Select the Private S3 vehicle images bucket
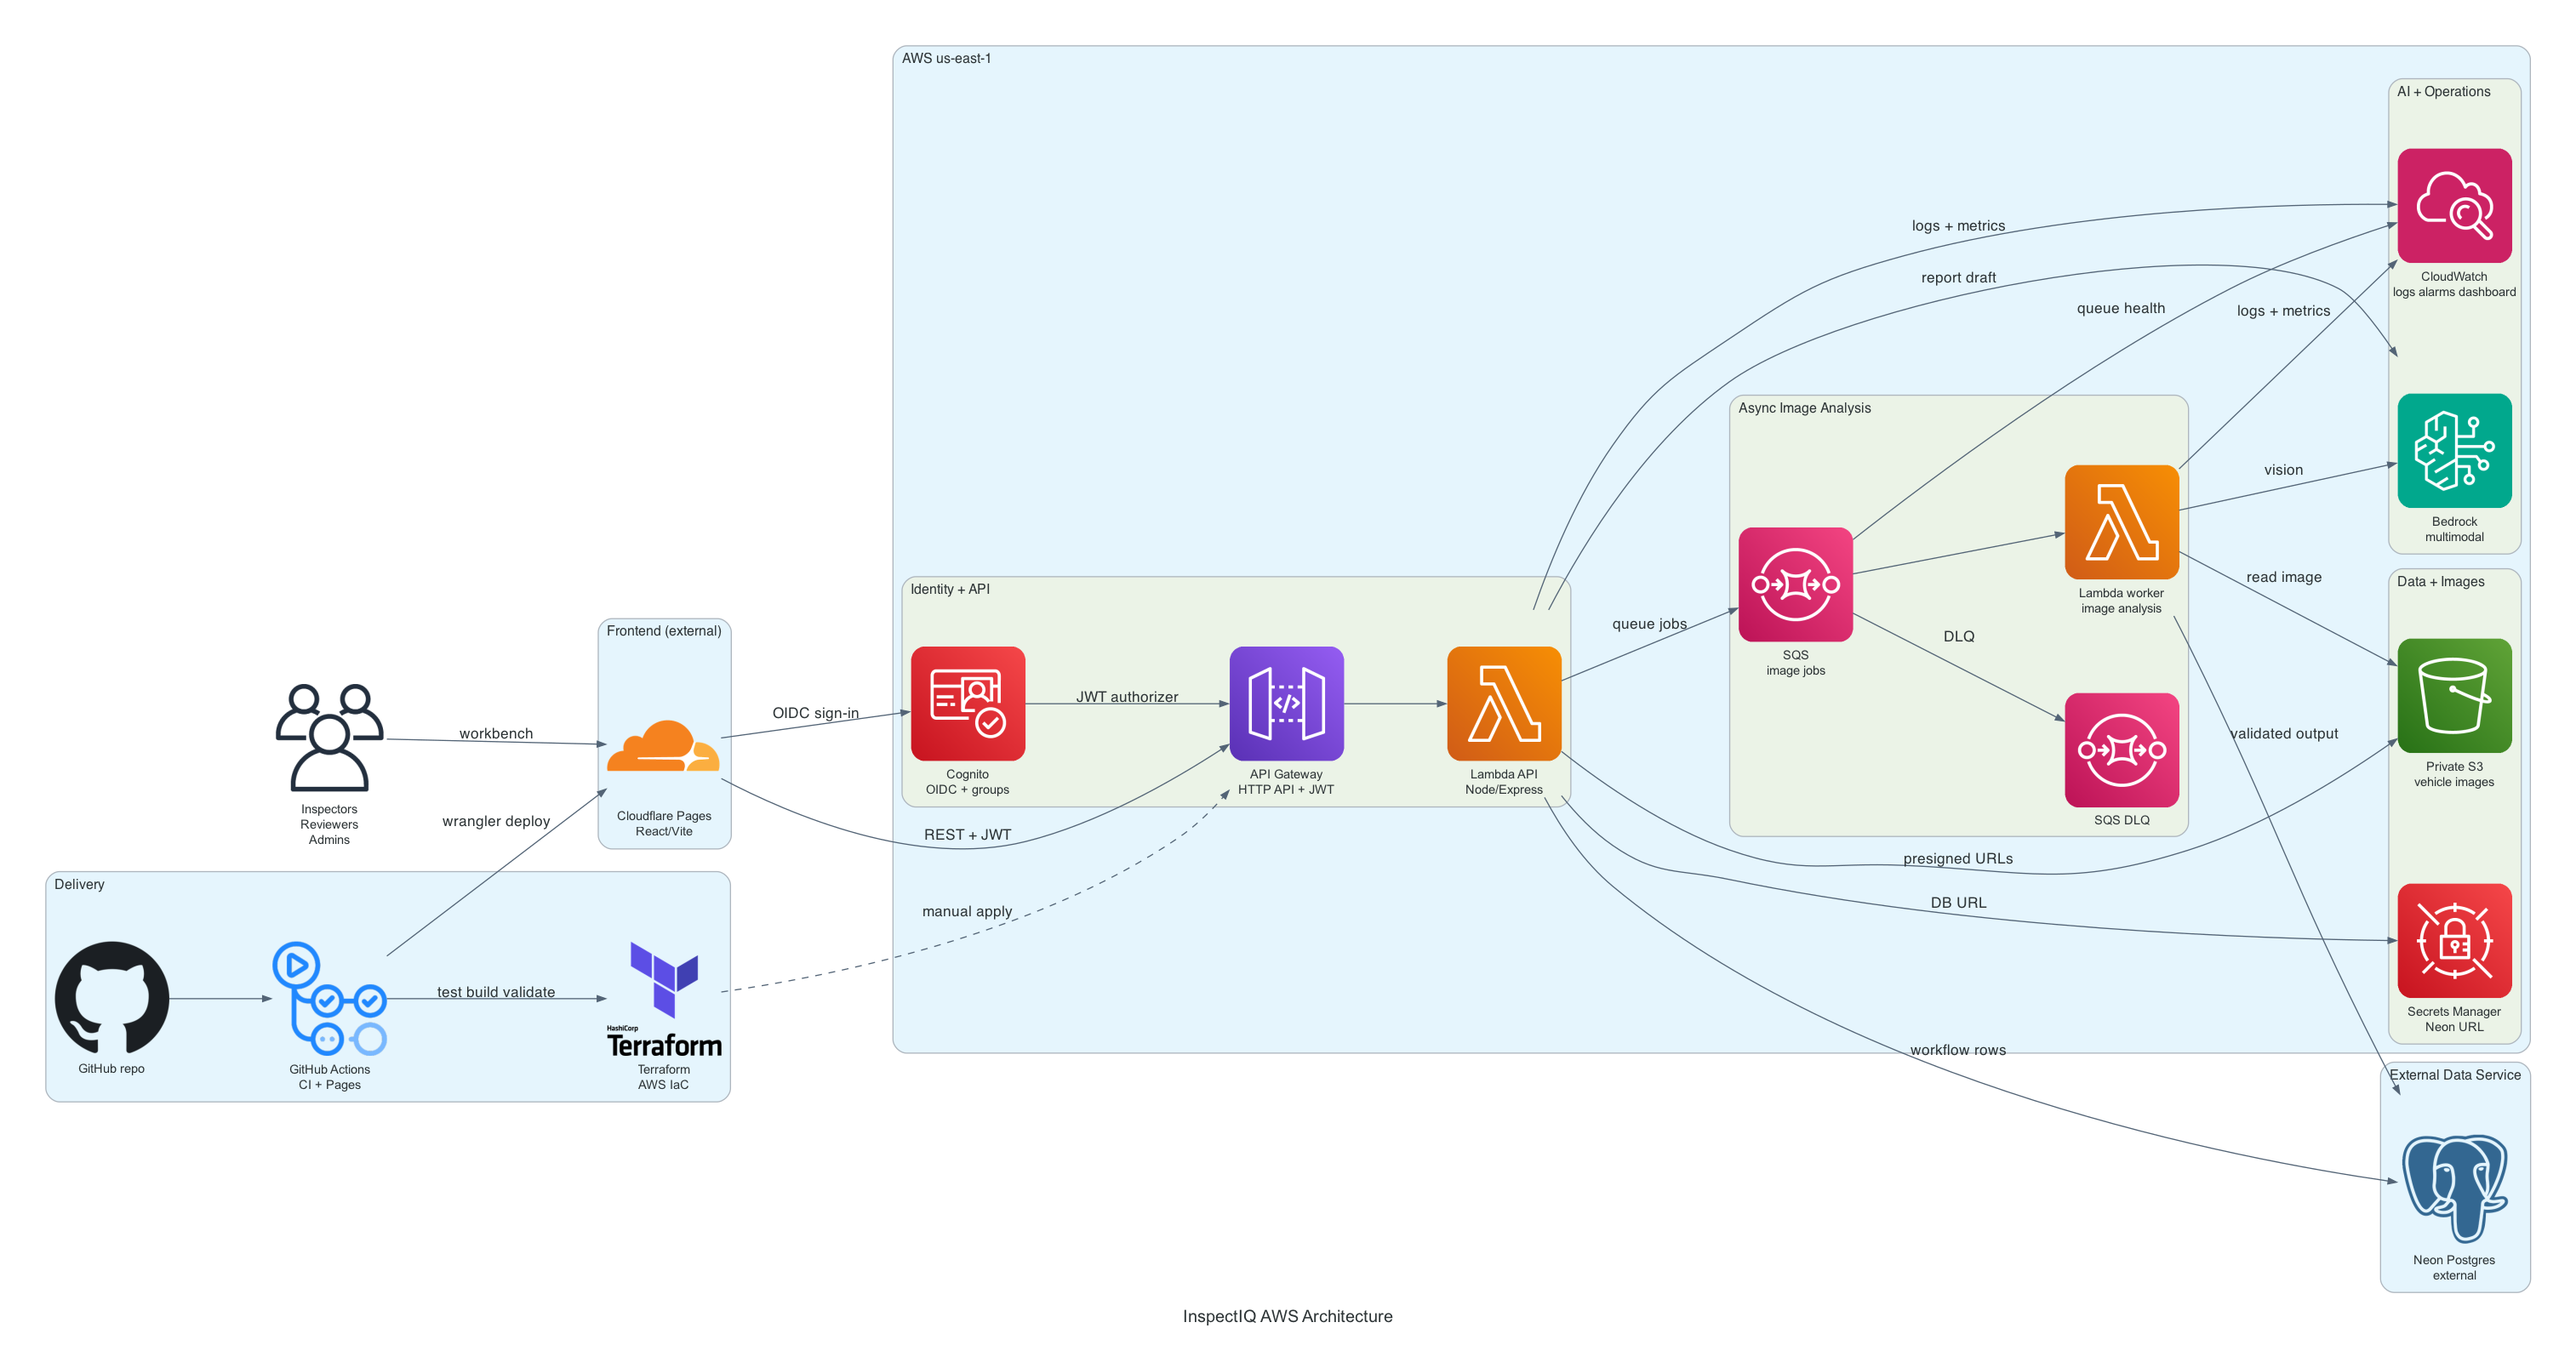The image size is (2576, 1368). (2455, 696)
